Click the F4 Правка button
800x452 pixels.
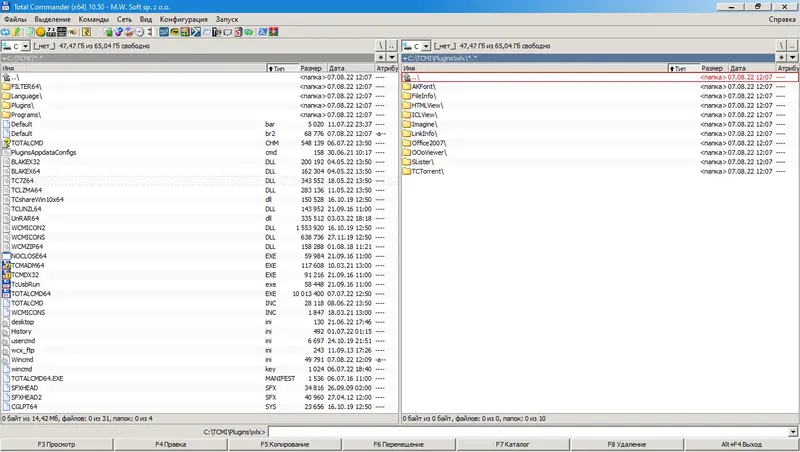(170, 444)
